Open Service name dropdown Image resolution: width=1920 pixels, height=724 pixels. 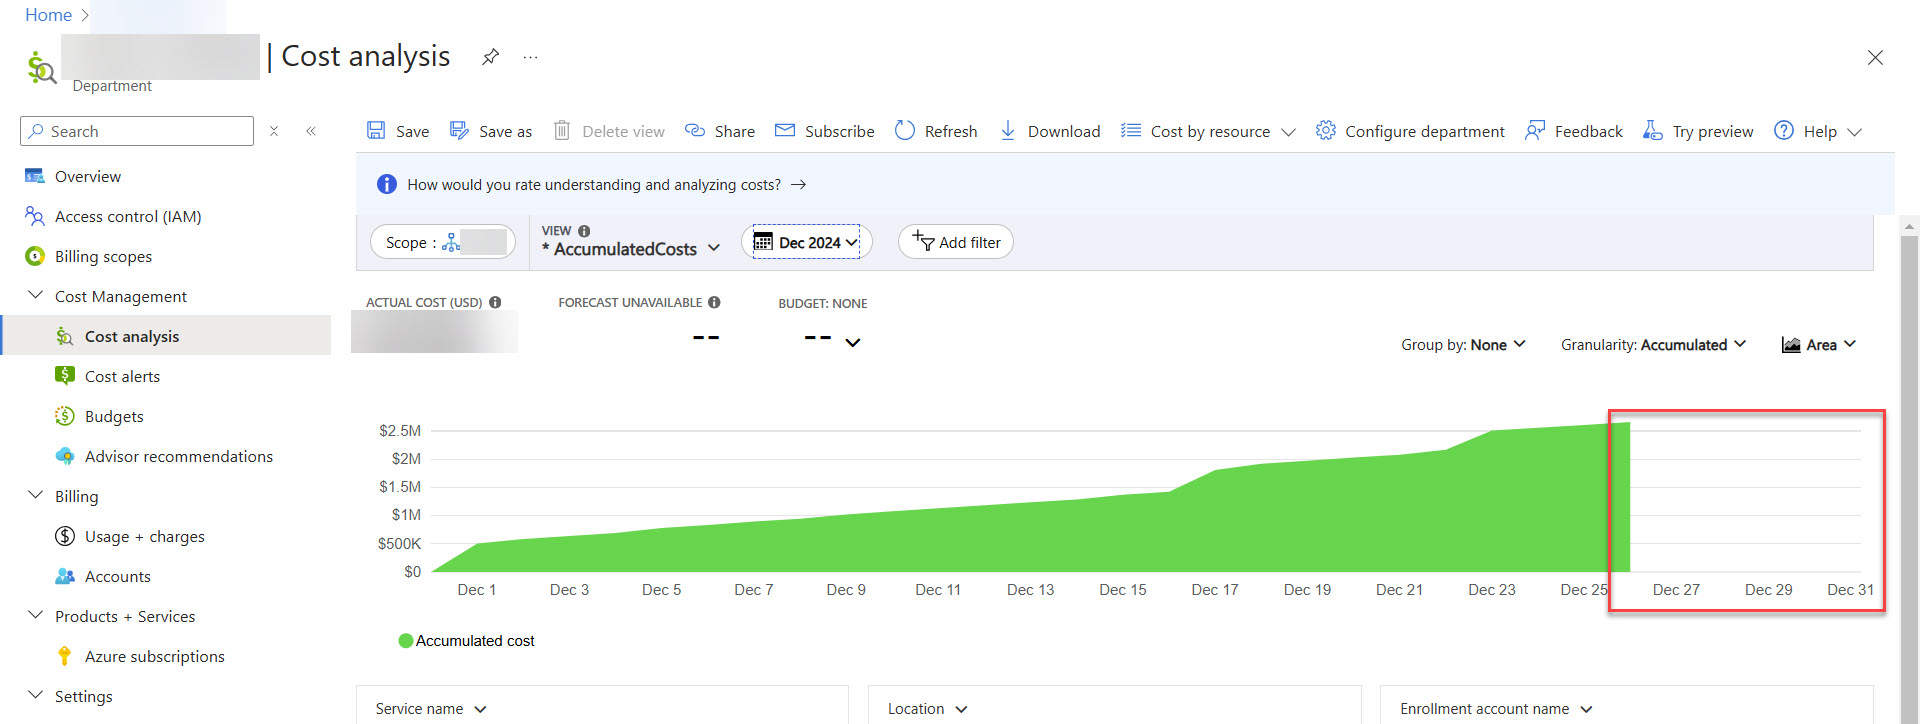pos(431,709)
